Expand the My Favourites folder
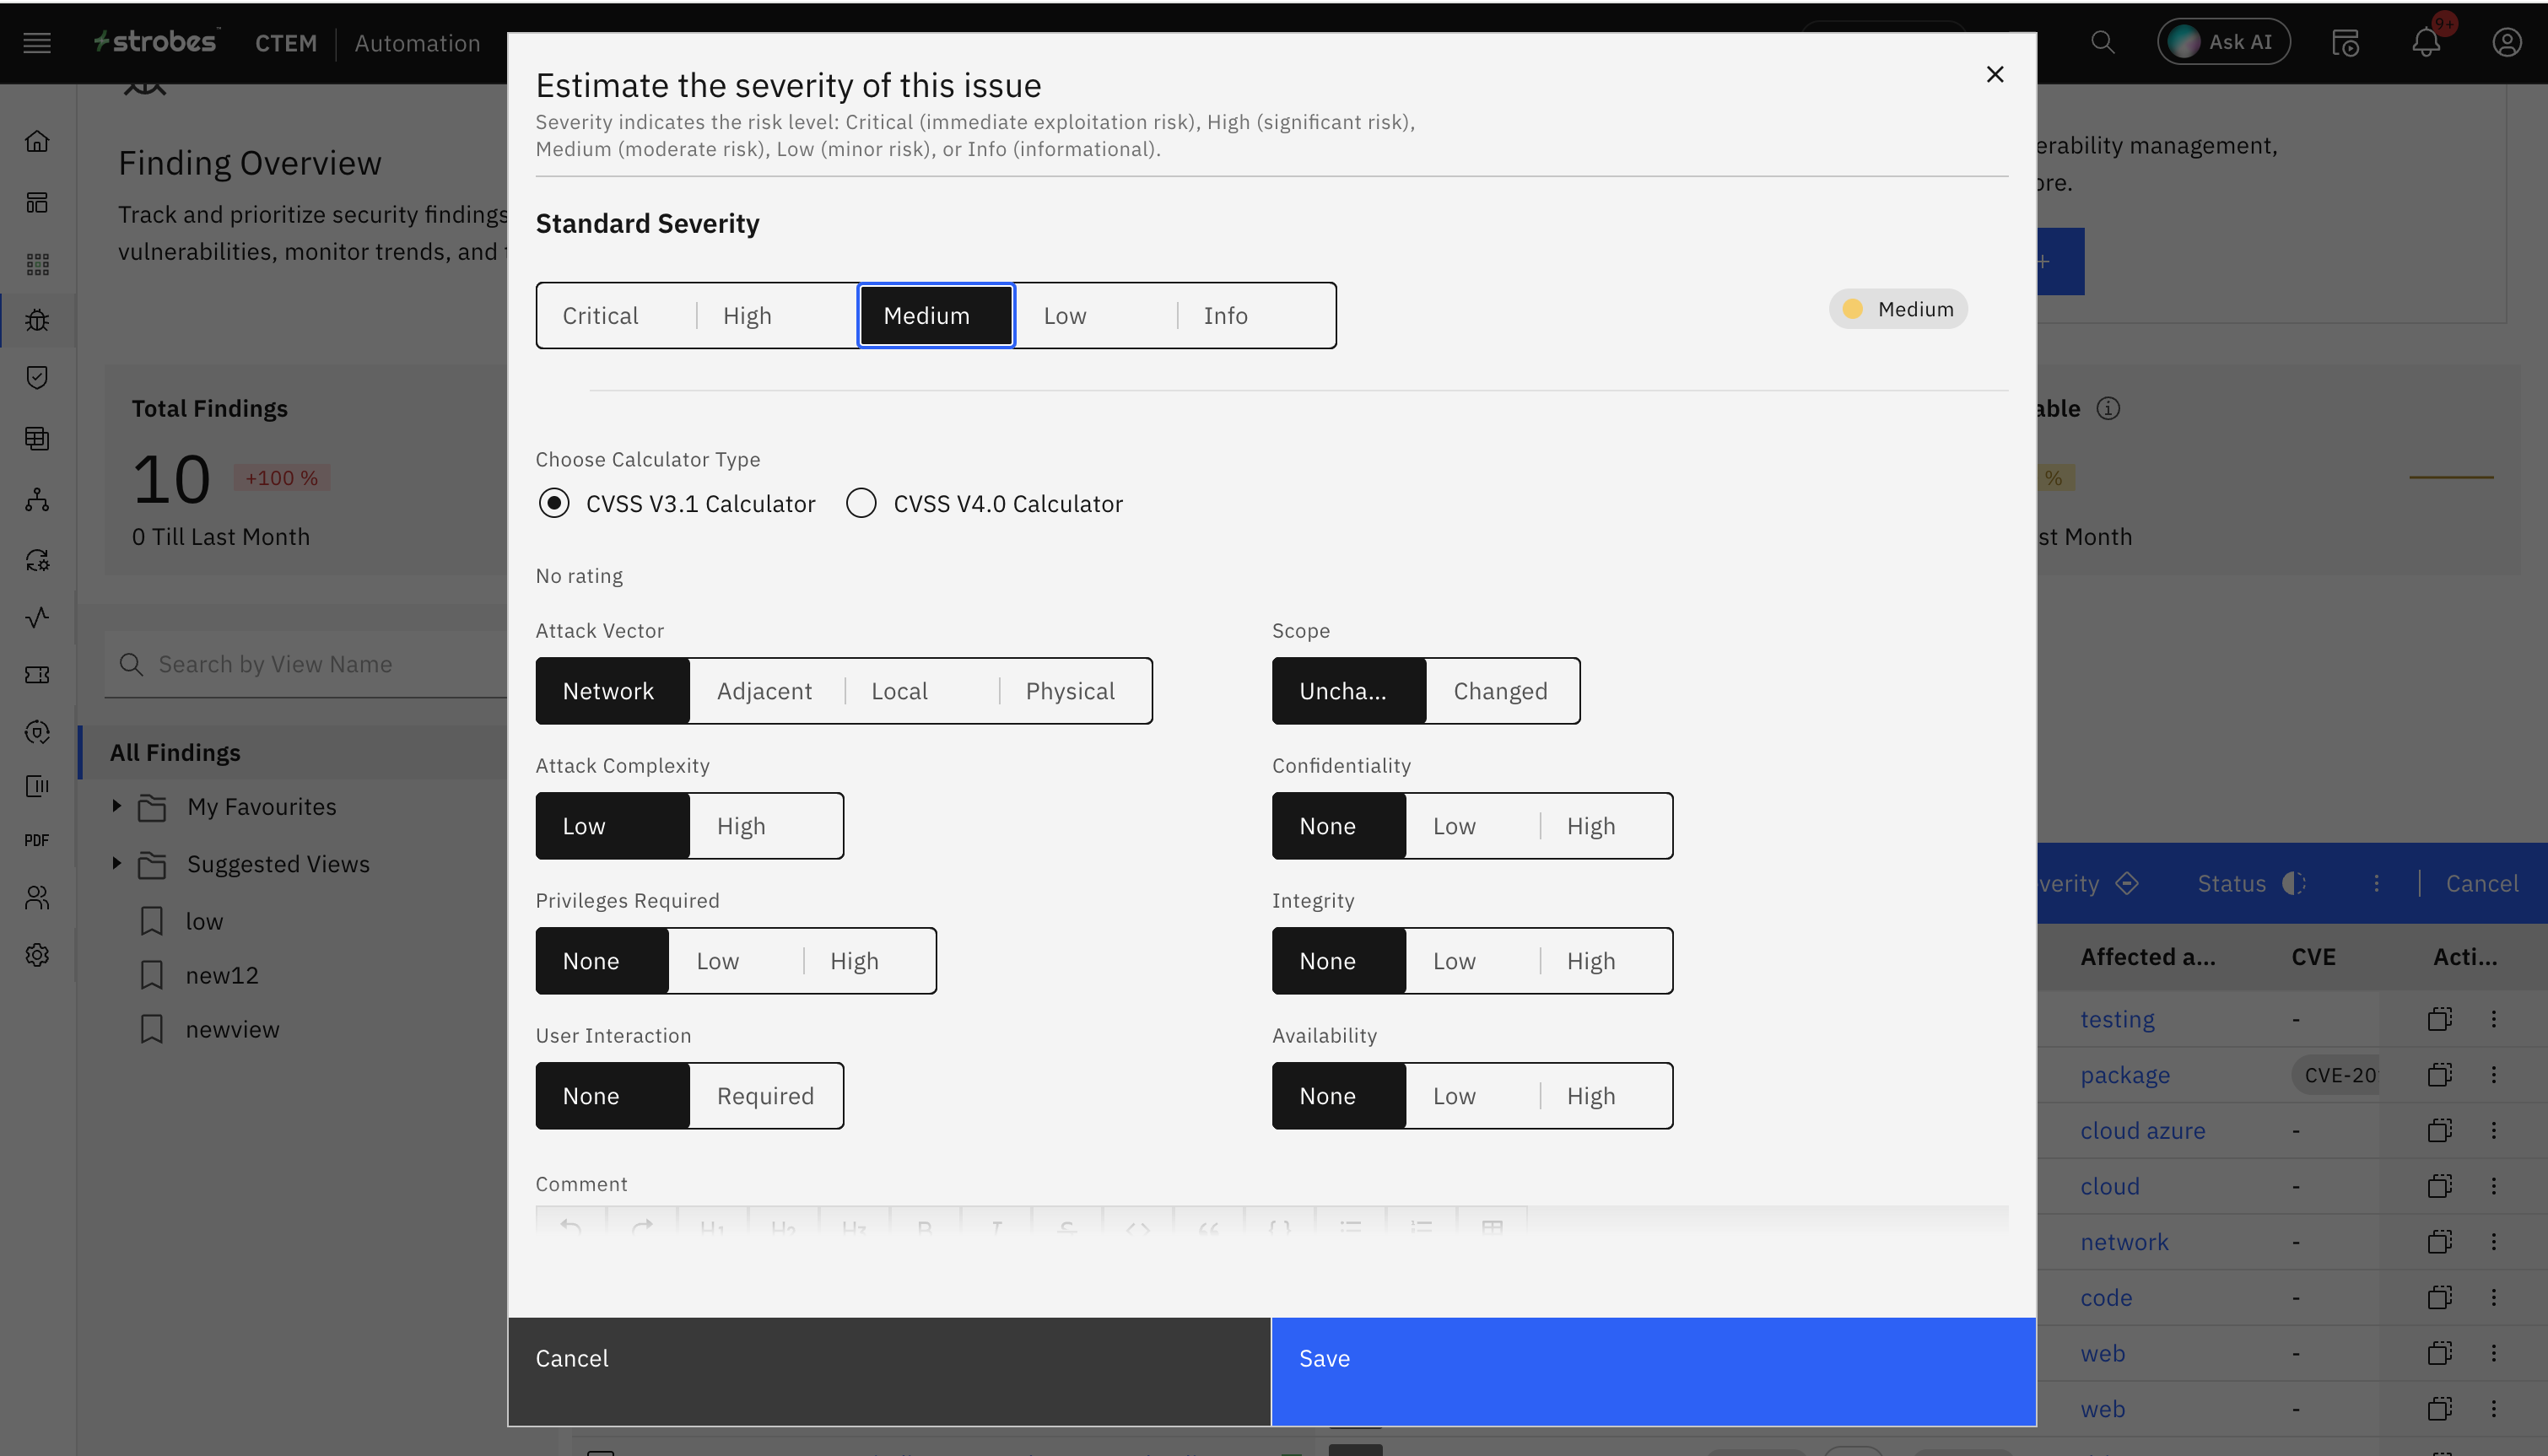 pyautogui.click(x=116, y=806)
